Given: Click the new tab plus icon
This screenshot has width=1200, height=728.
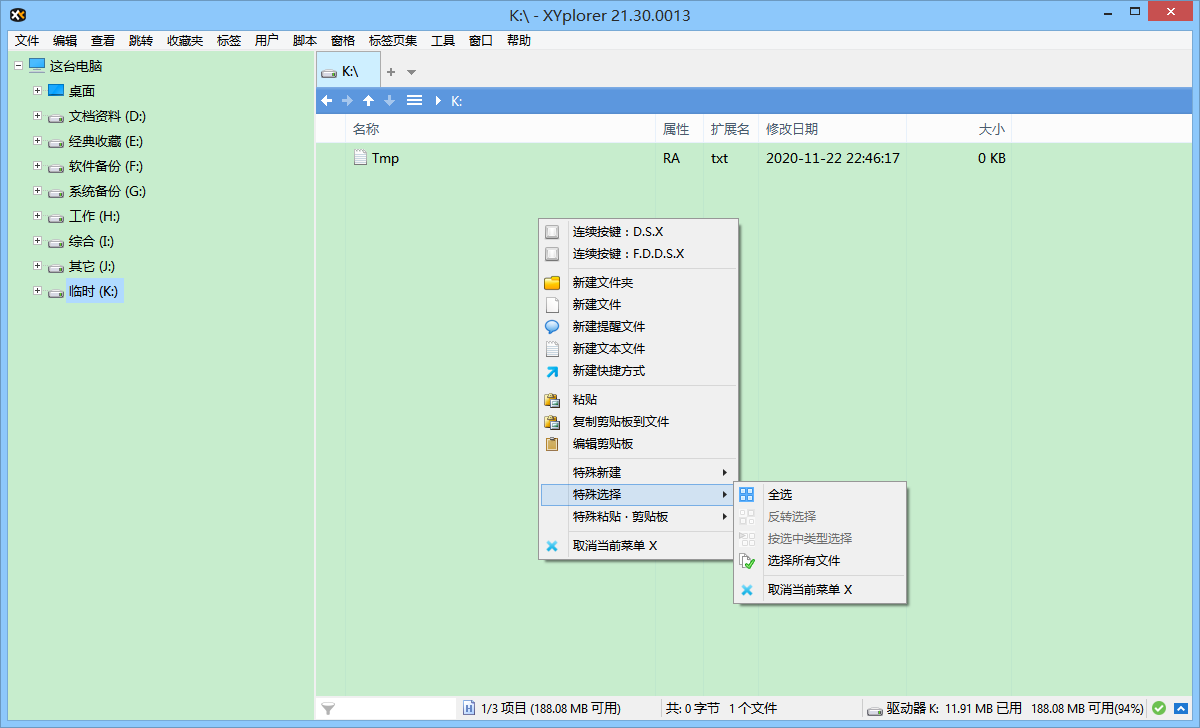Looking at the screenshot, I should (x=393, y=71).
